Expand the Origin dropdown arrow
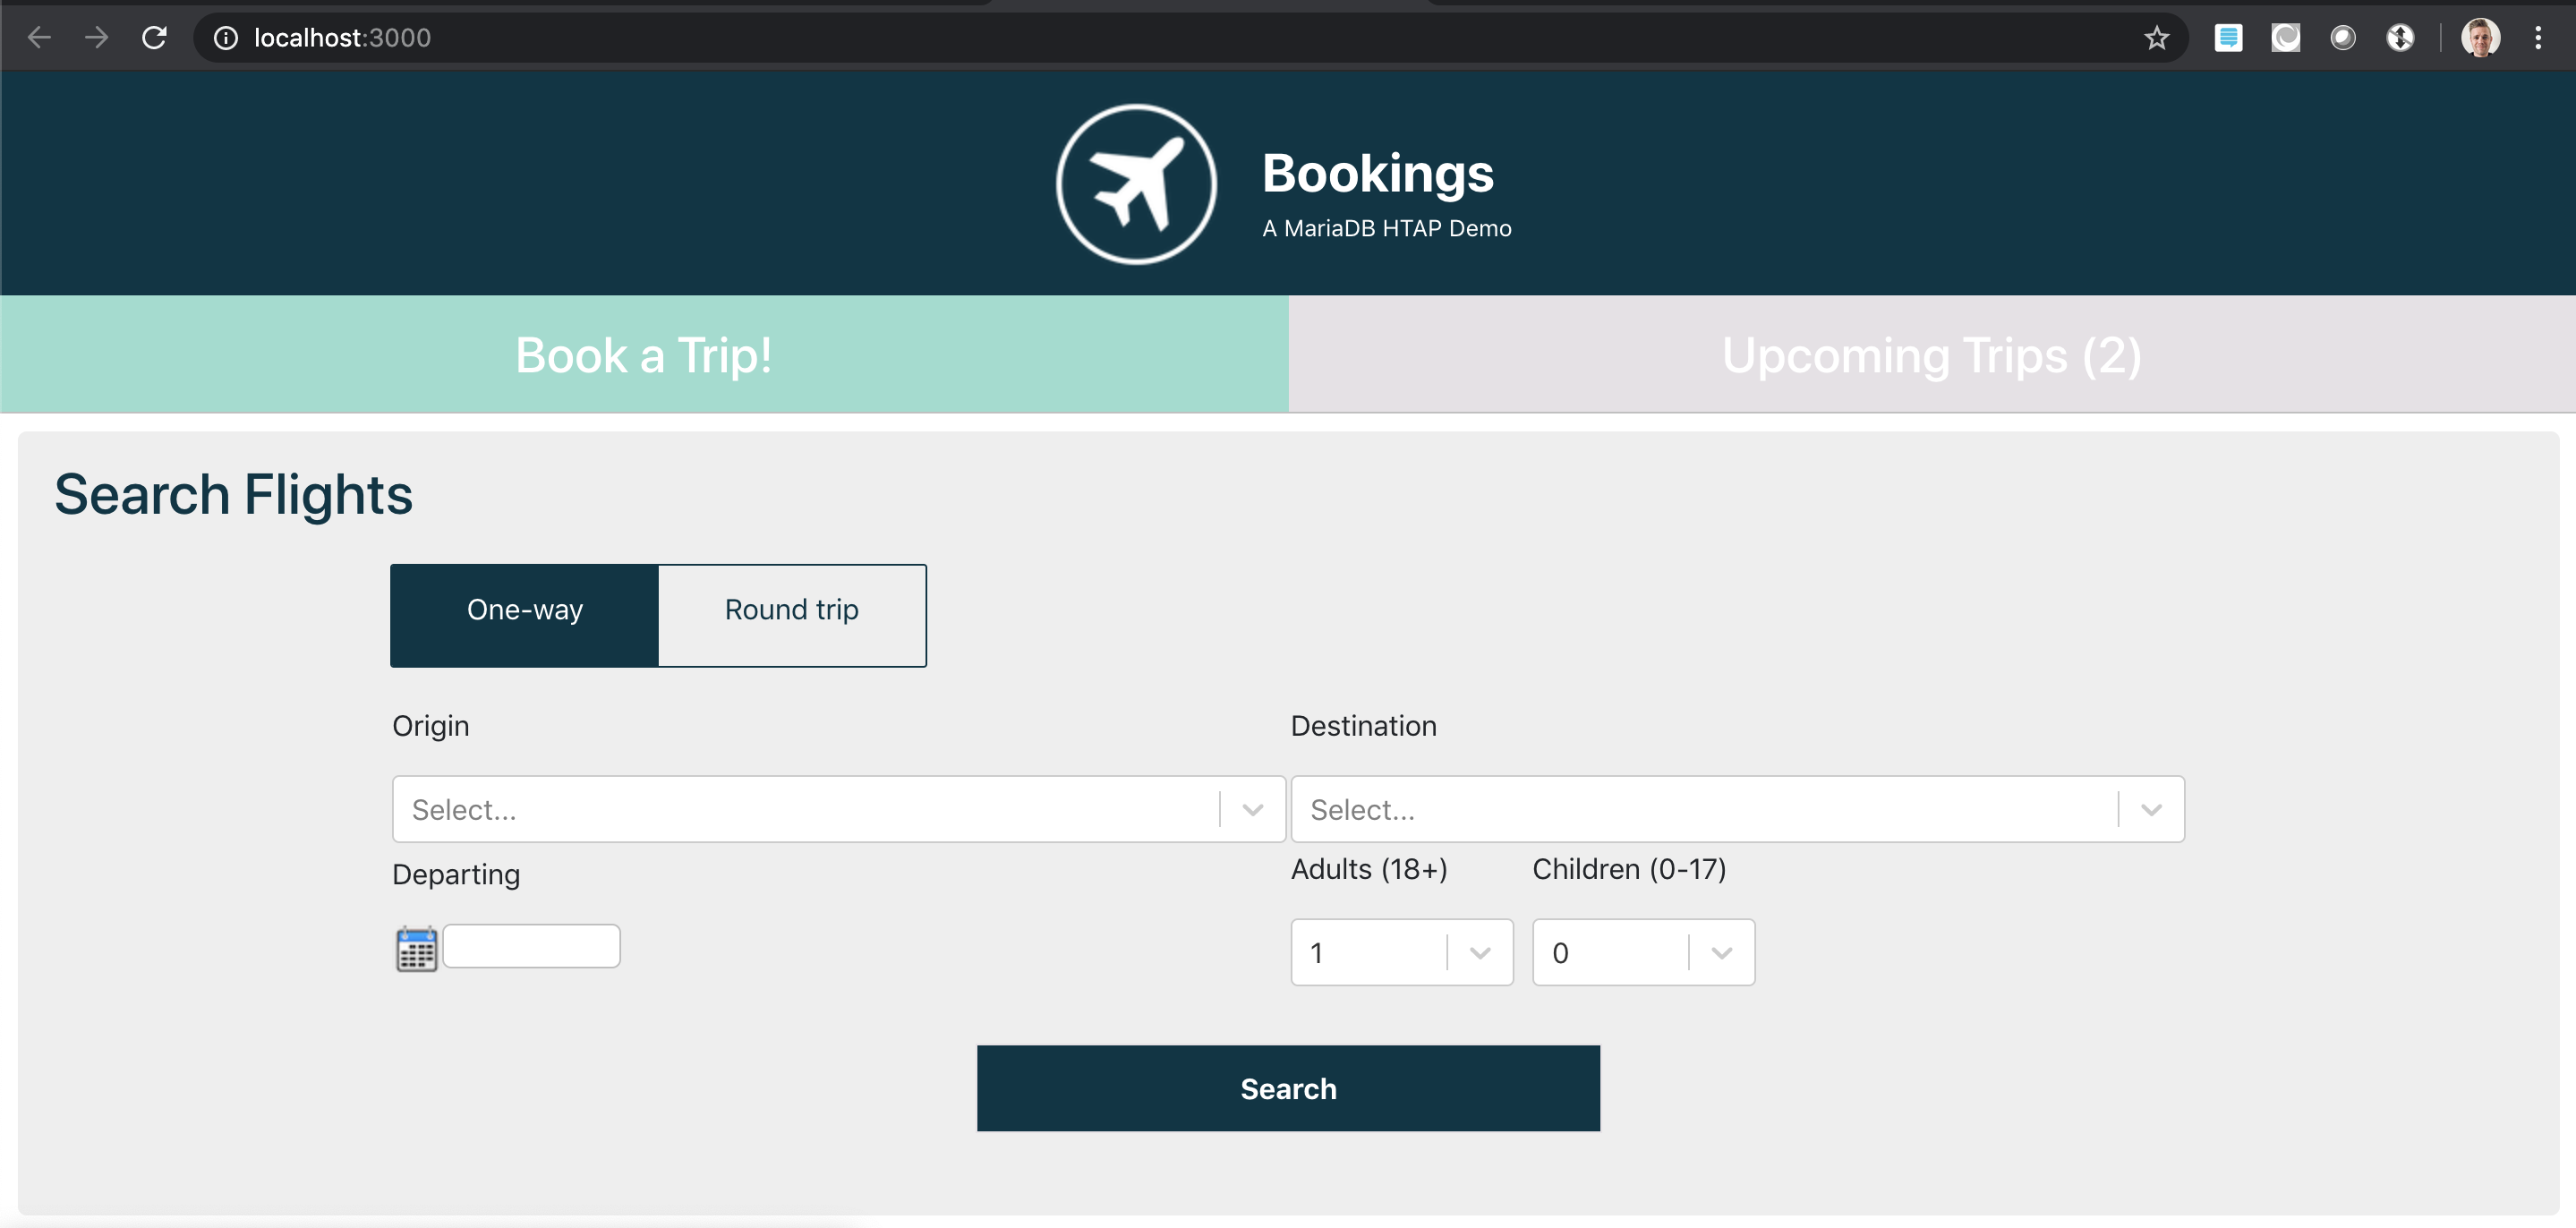Screen dimensions: 2576x1228 pos(1253,809)
